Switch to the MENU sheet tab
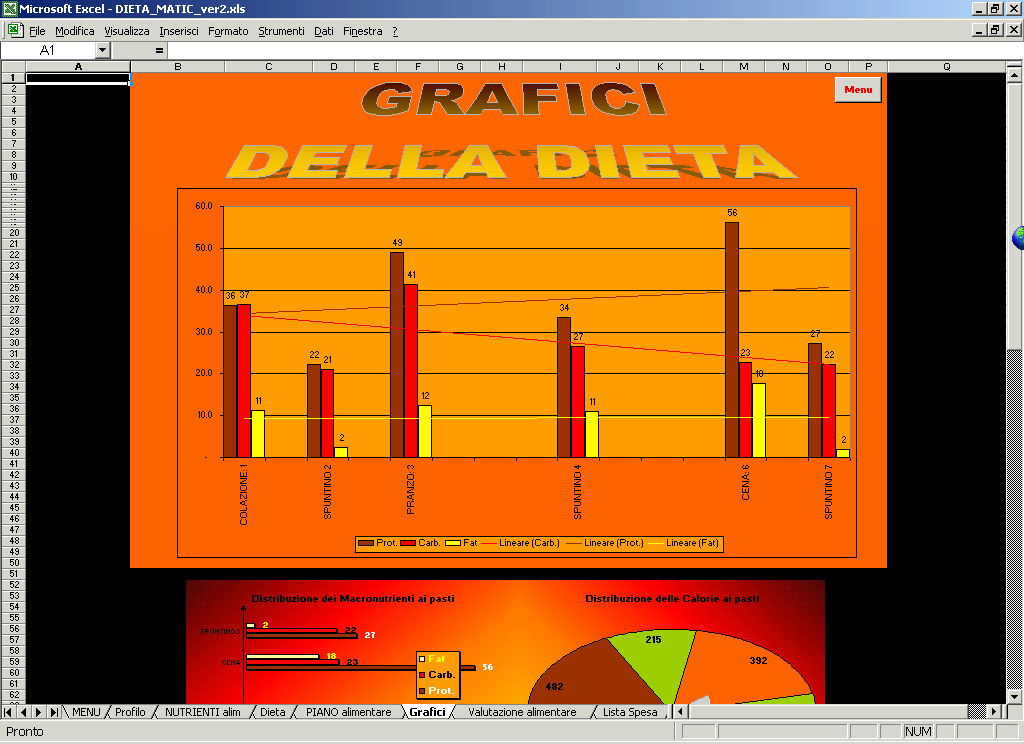This screenshot has height=744, width=1024. (x=86, y=712)
